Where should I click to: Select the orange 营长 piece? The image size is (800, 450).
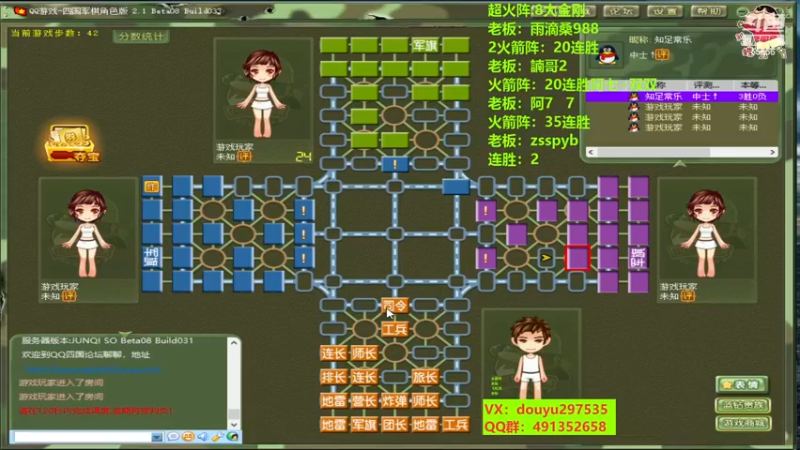tap(364, 401)
